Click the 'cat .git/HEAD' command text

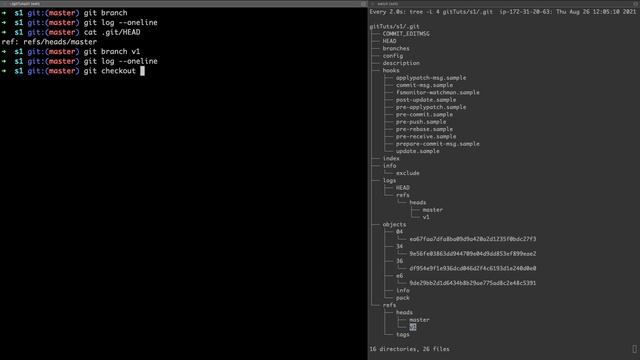pos(112,32)
